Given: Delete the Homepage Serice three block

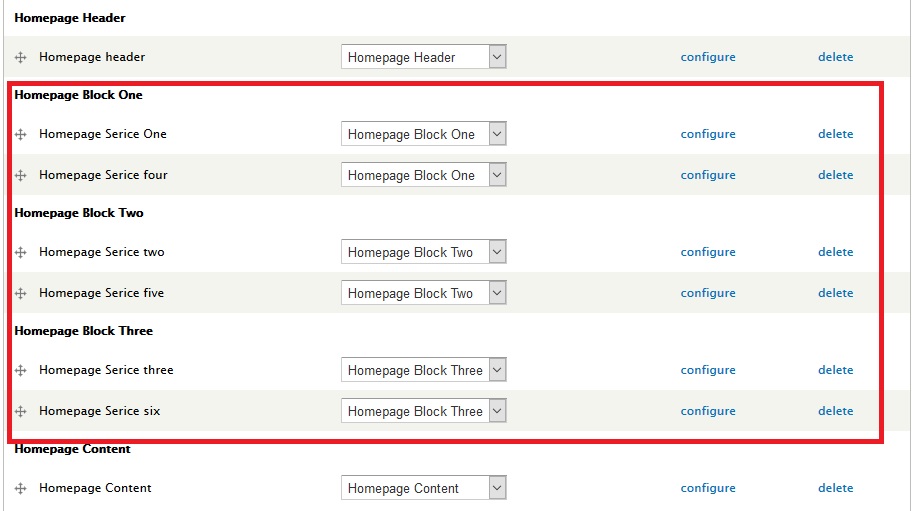Looking at the screenshot, I should click(x=835, y=370).
